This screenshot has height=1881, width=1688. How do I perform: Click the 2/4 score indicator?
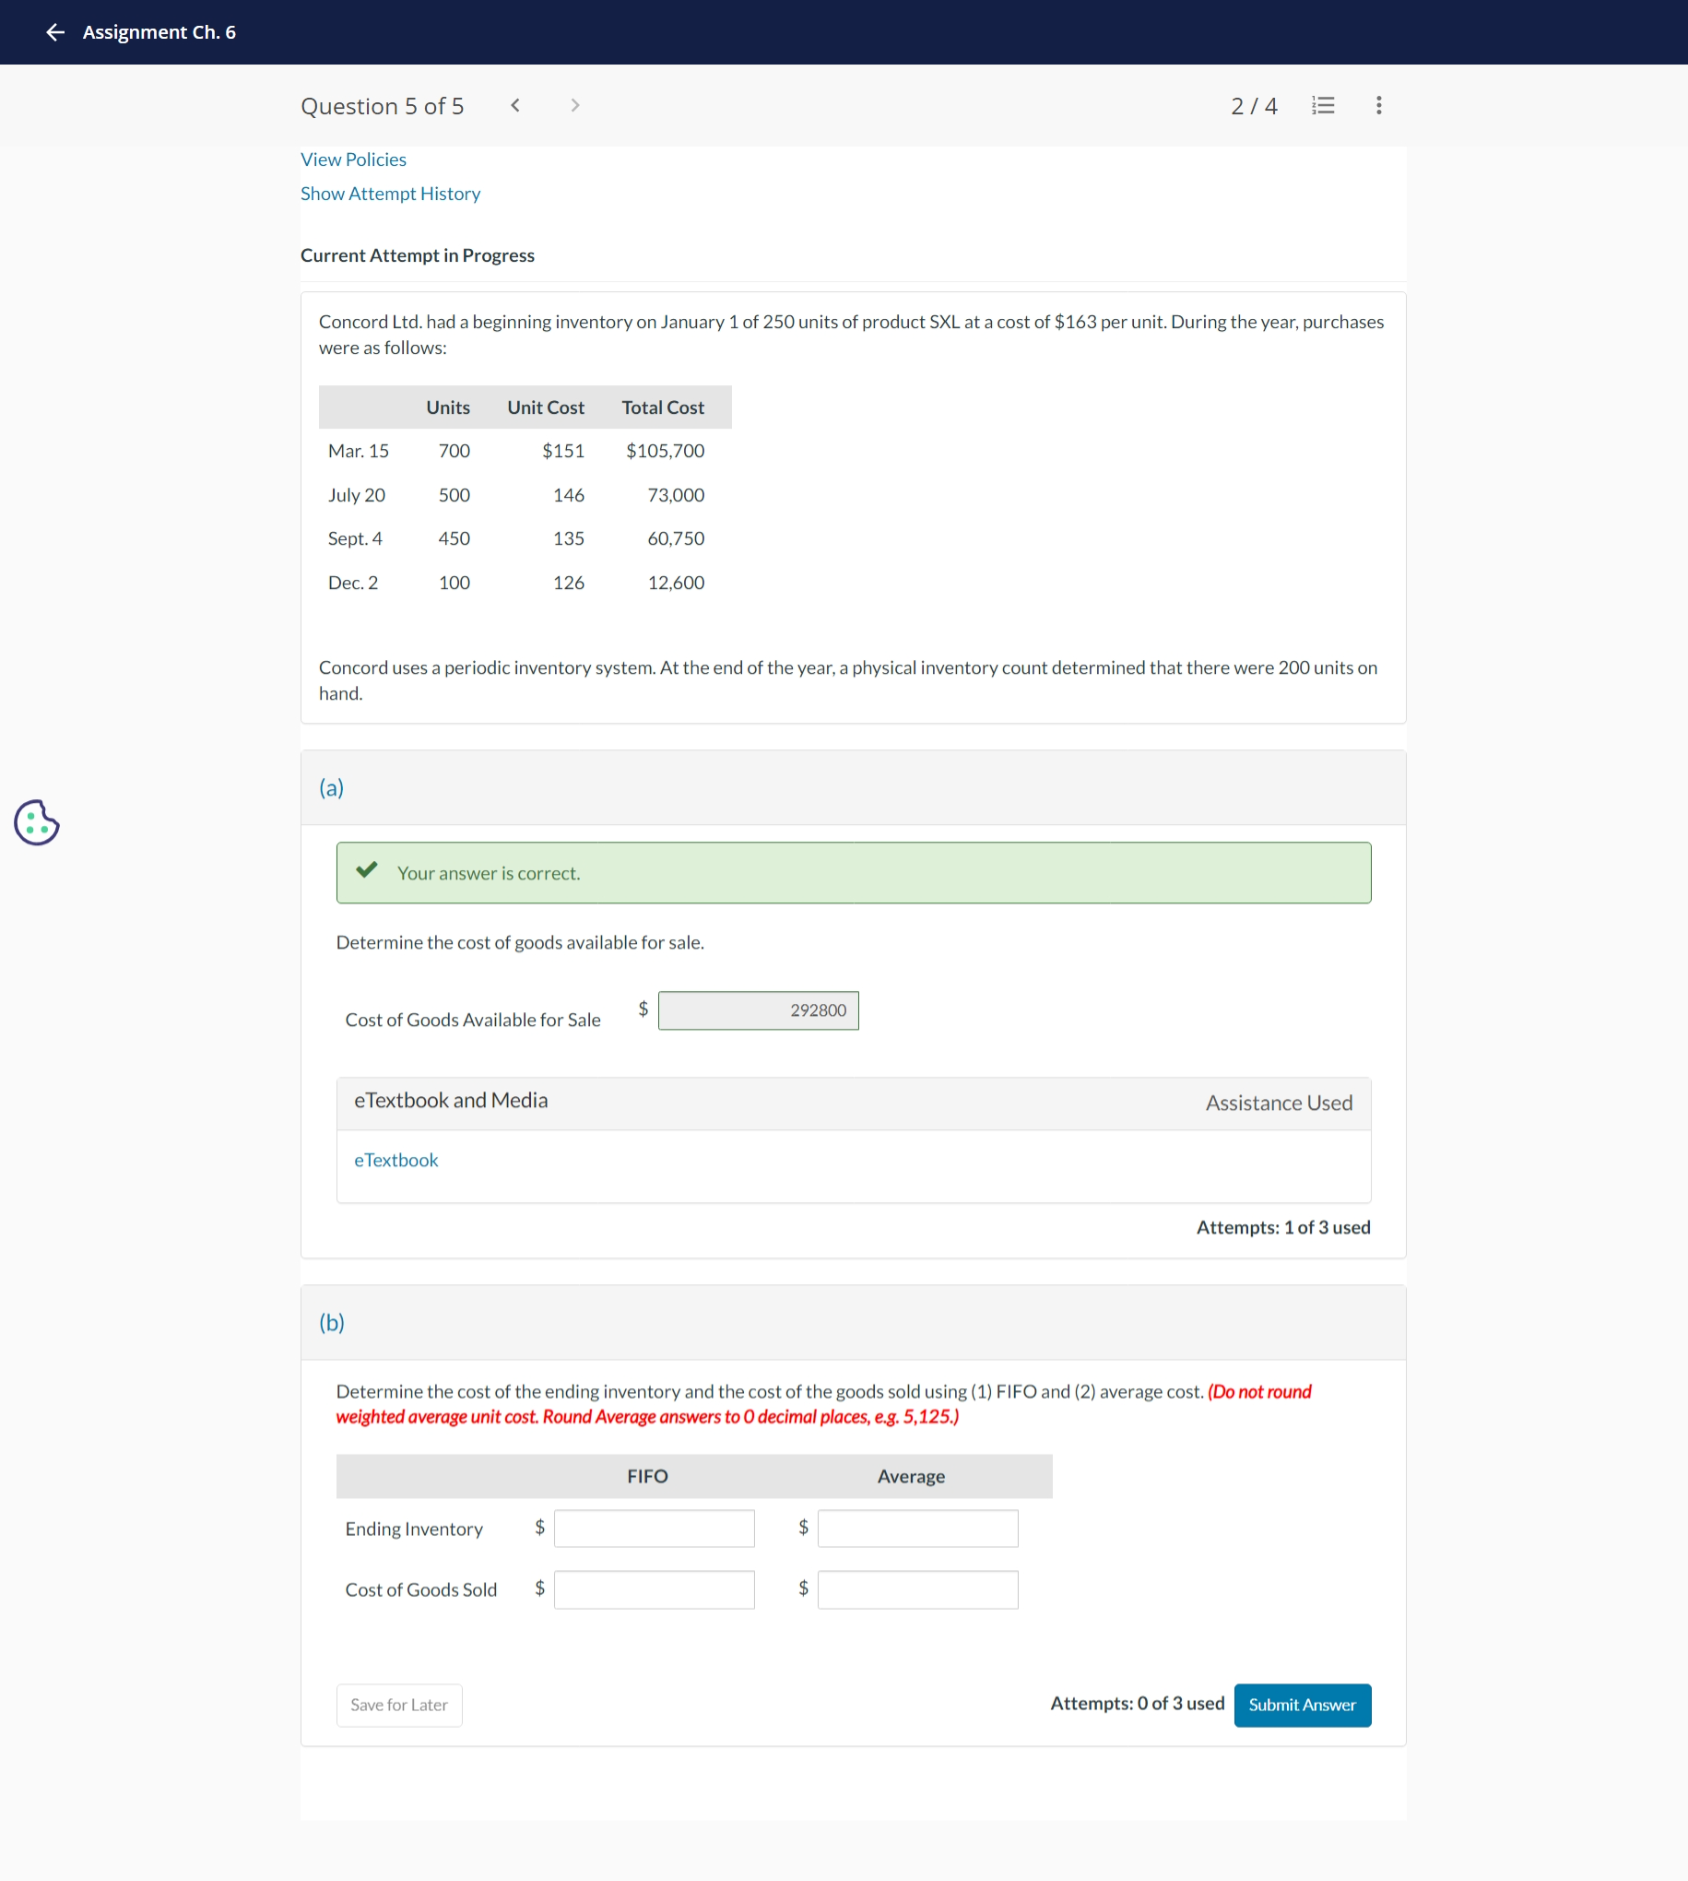pos(1253,105)
